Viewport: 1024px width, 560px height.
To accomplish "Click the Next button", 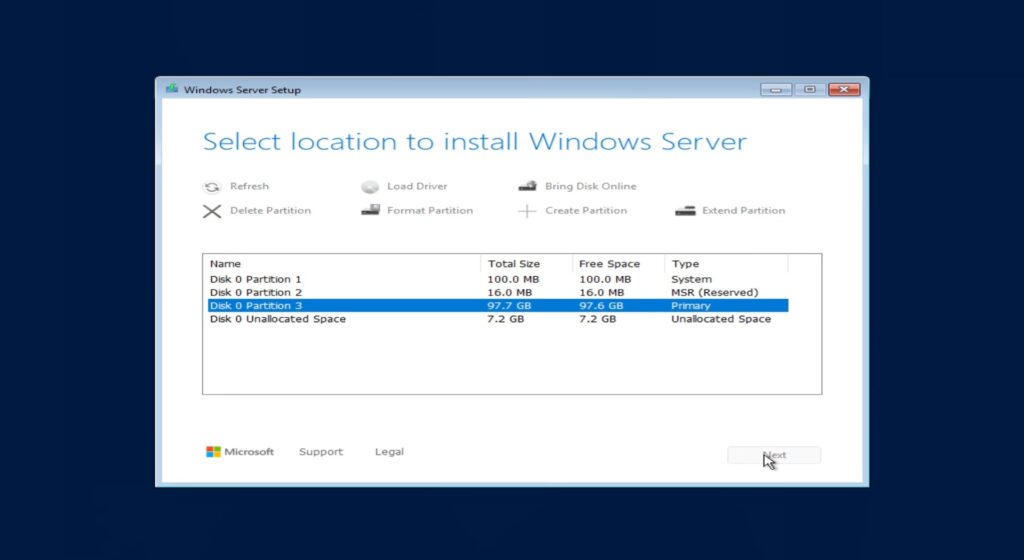I will pos(774,455).
